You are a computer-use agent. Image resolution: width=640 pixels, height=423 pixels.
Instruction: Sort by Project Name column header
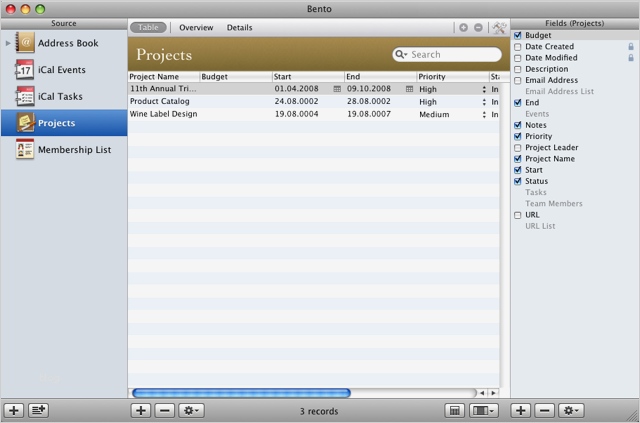point(164,77)
